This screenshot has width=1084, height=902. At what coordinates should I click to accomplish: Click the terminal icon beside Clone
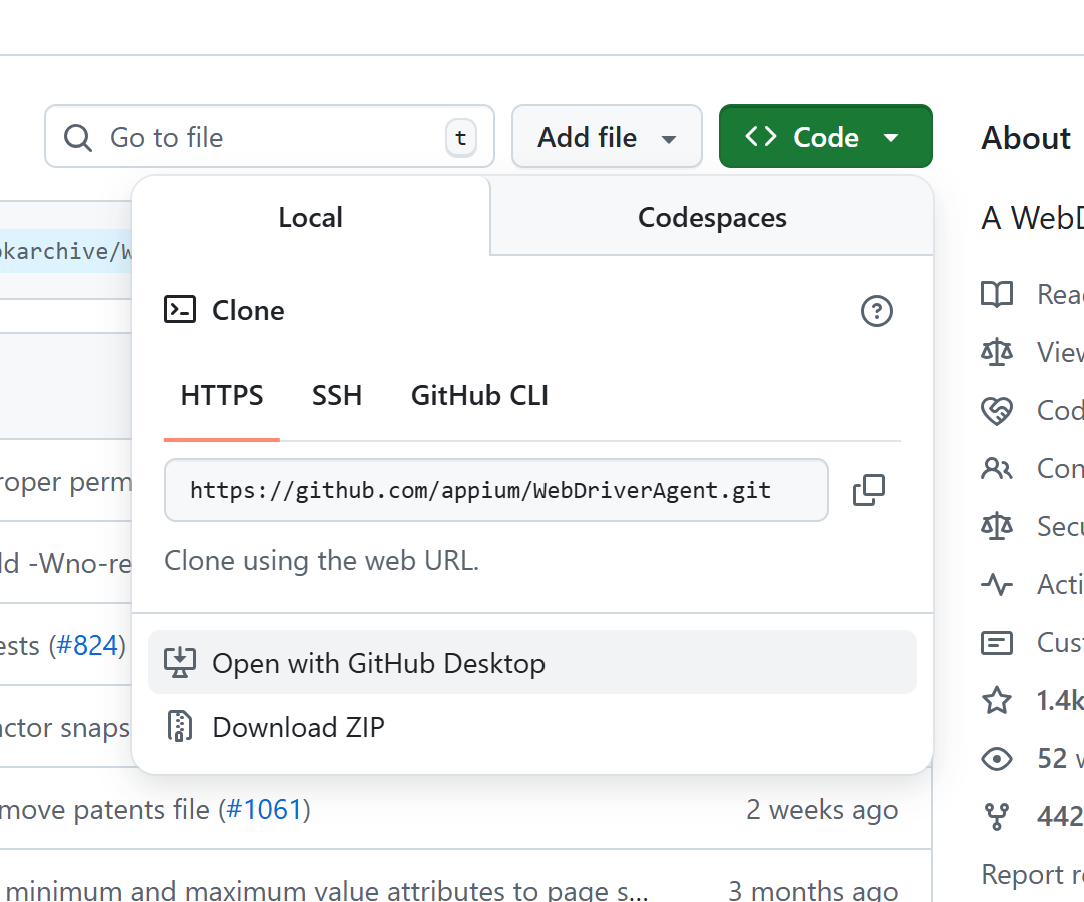(x=180, y=310)
